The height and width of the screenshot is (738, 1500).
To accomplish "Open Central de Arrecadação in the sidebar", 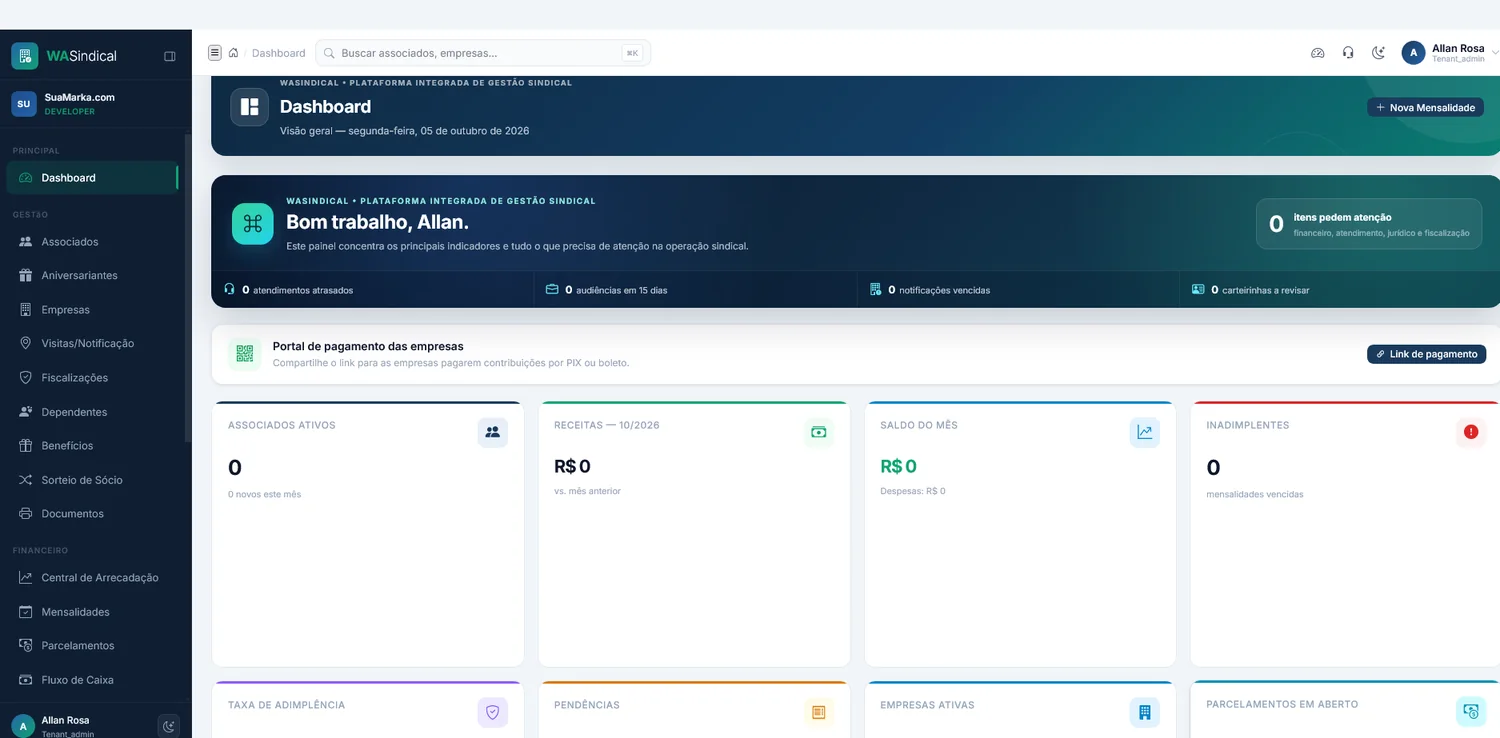I will point(92,578).
